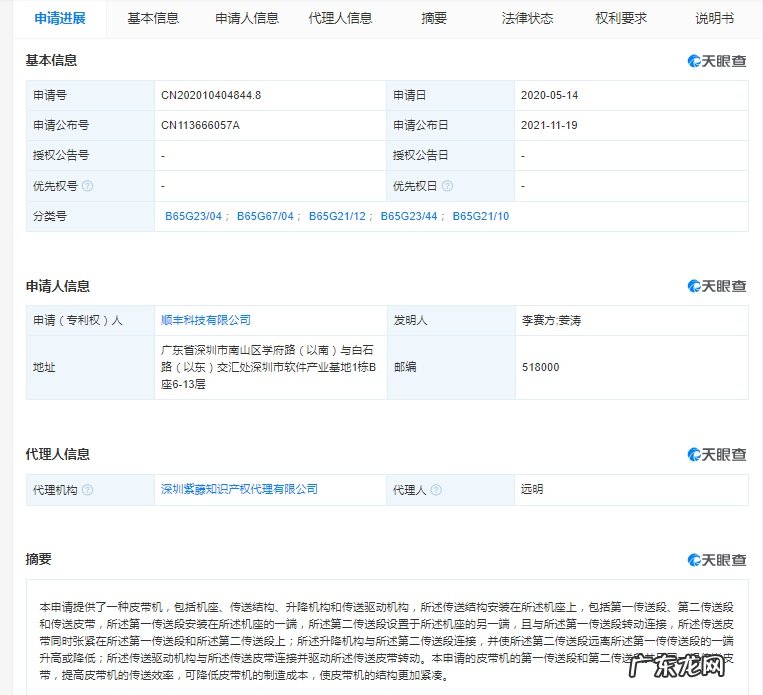
Task: Click the 申请号 label cell
Action: tap(91, 95)
